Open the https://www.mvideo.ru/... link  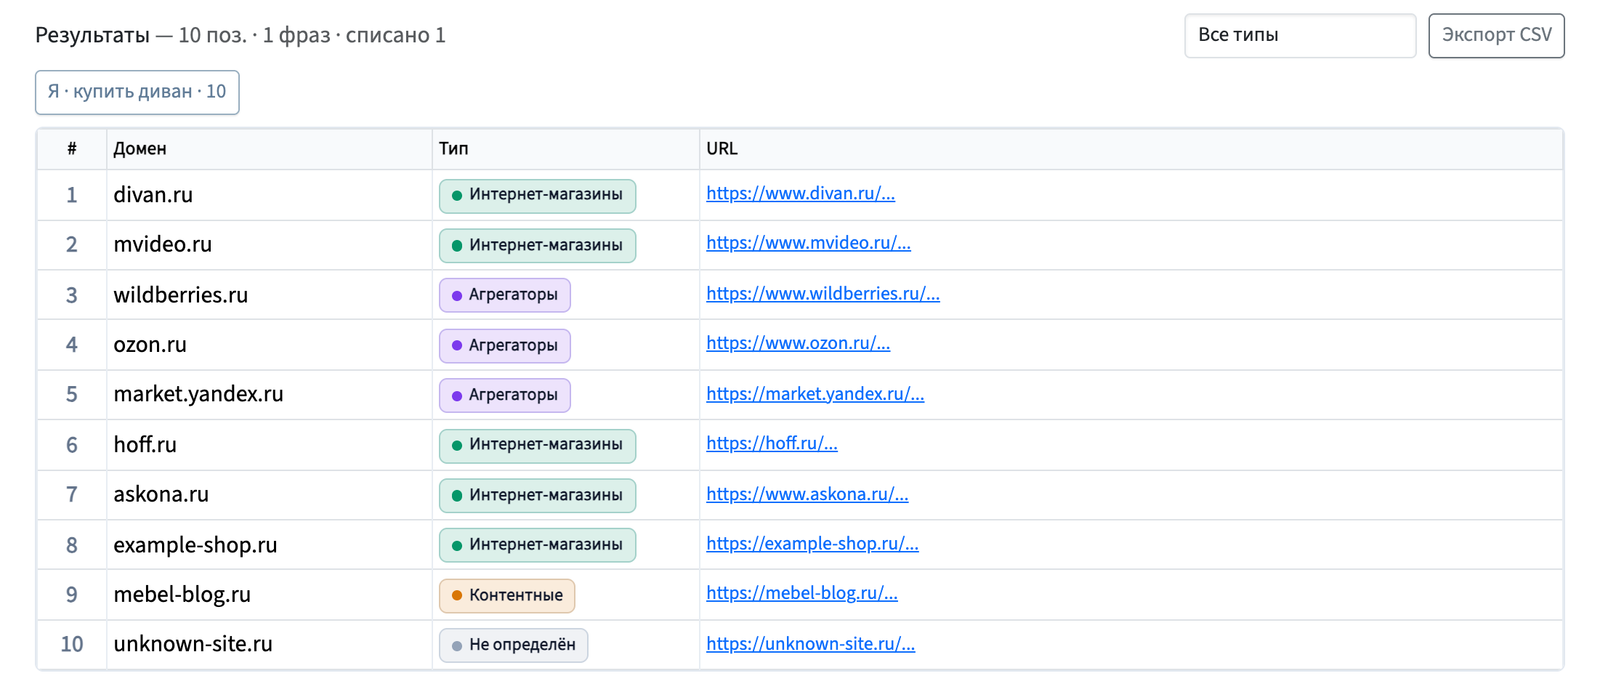(808, 243)
